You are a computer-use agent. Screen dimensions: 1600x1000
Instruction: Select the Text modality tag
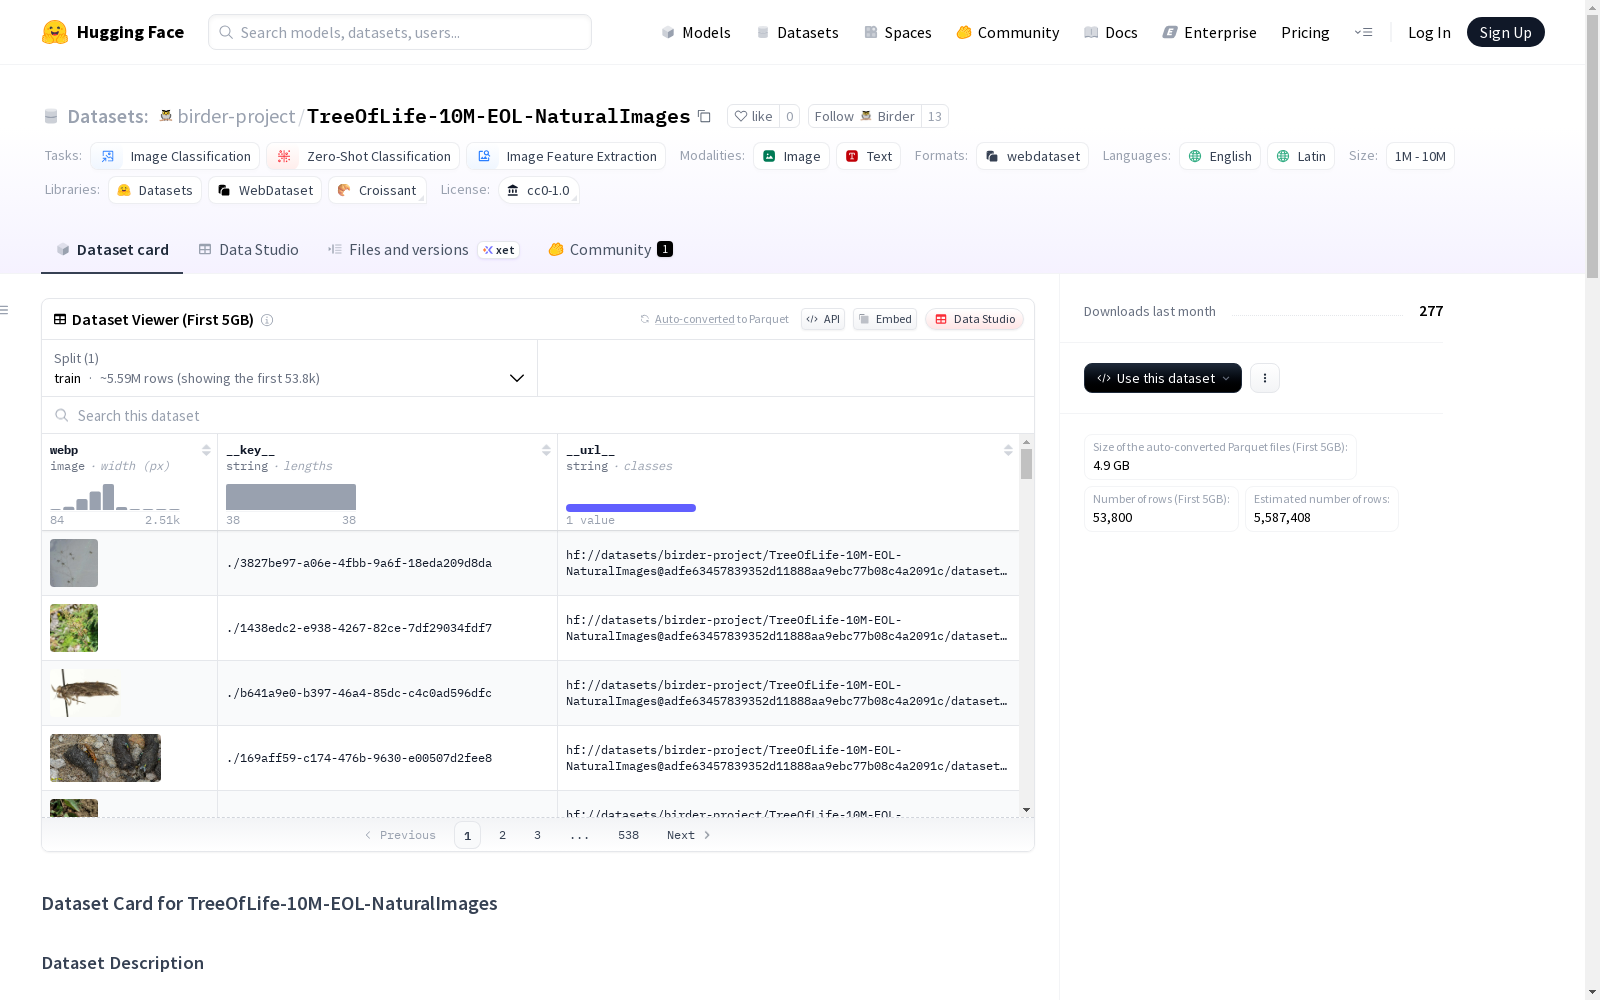pyautogui.click(x=868, y=156)
